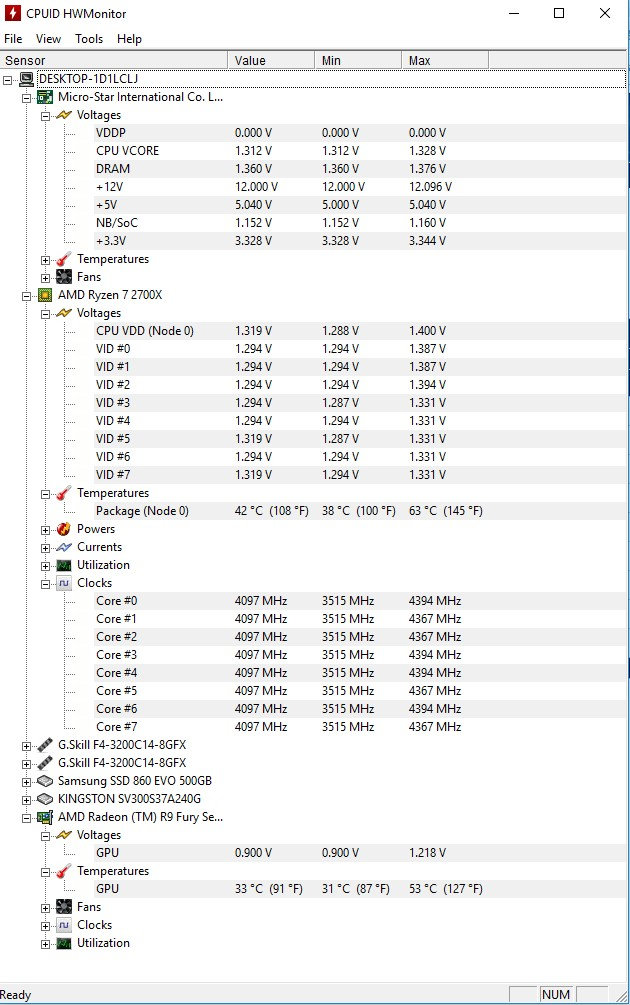Click the Ready status text
The height and width of the screenshot is (1005, 630).
(x=15, y=995)
